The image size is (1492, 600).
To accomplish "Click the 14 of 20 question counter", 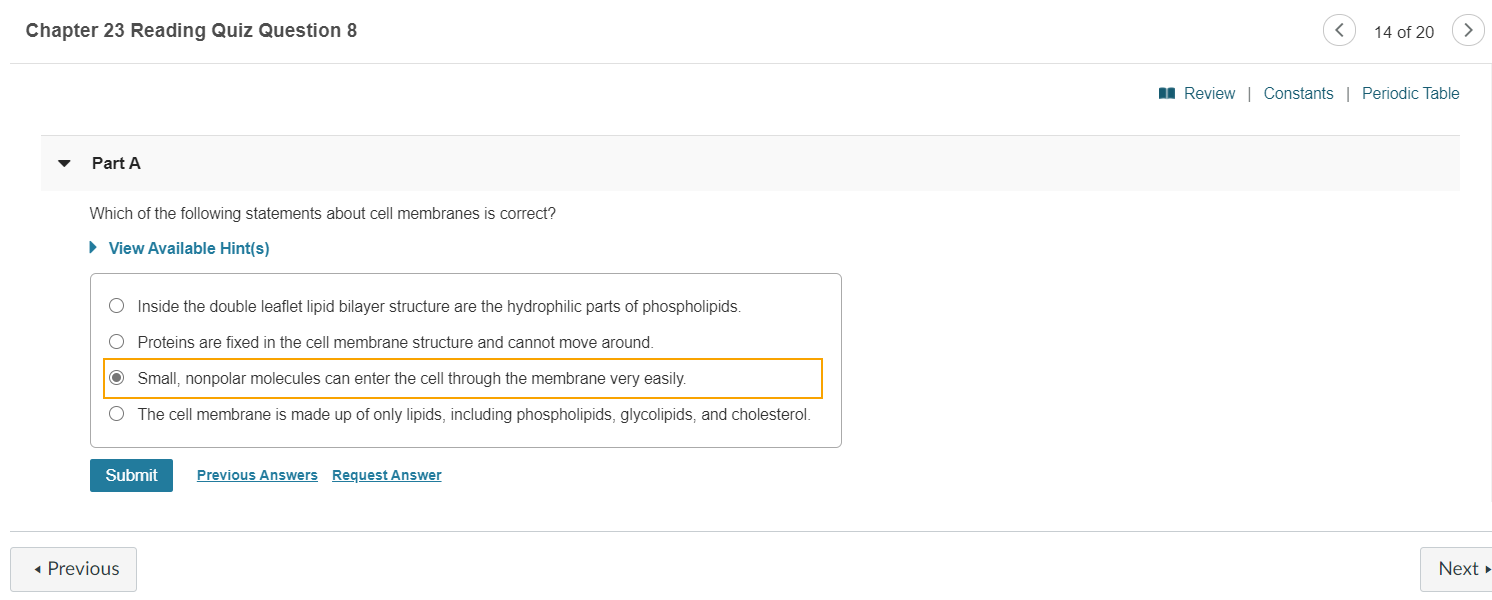I will 1404,31.
